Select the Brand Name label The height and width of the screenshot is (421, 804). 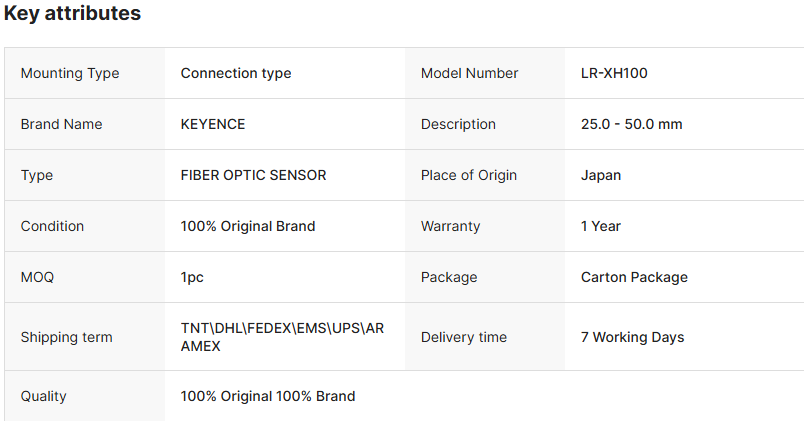click(x=61, y=124)
